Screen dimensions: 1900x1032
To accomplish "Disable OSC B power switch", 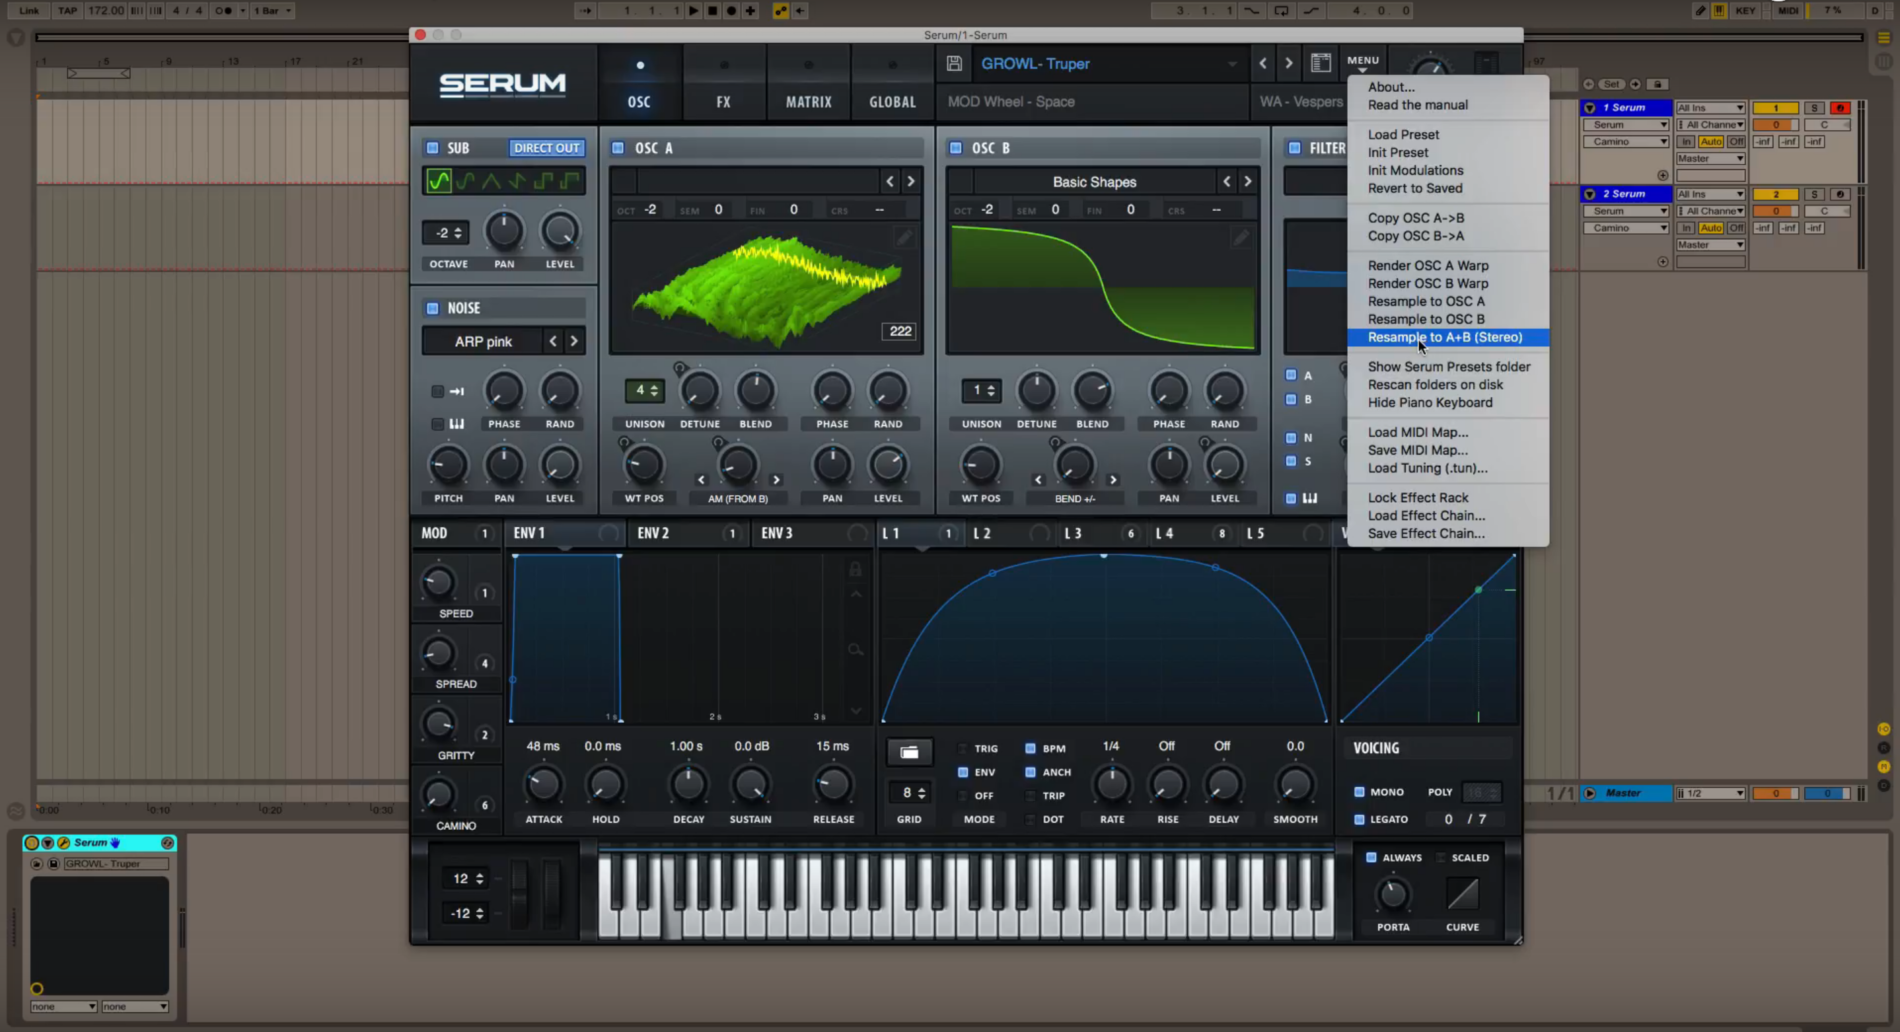I will coord(955,147).
